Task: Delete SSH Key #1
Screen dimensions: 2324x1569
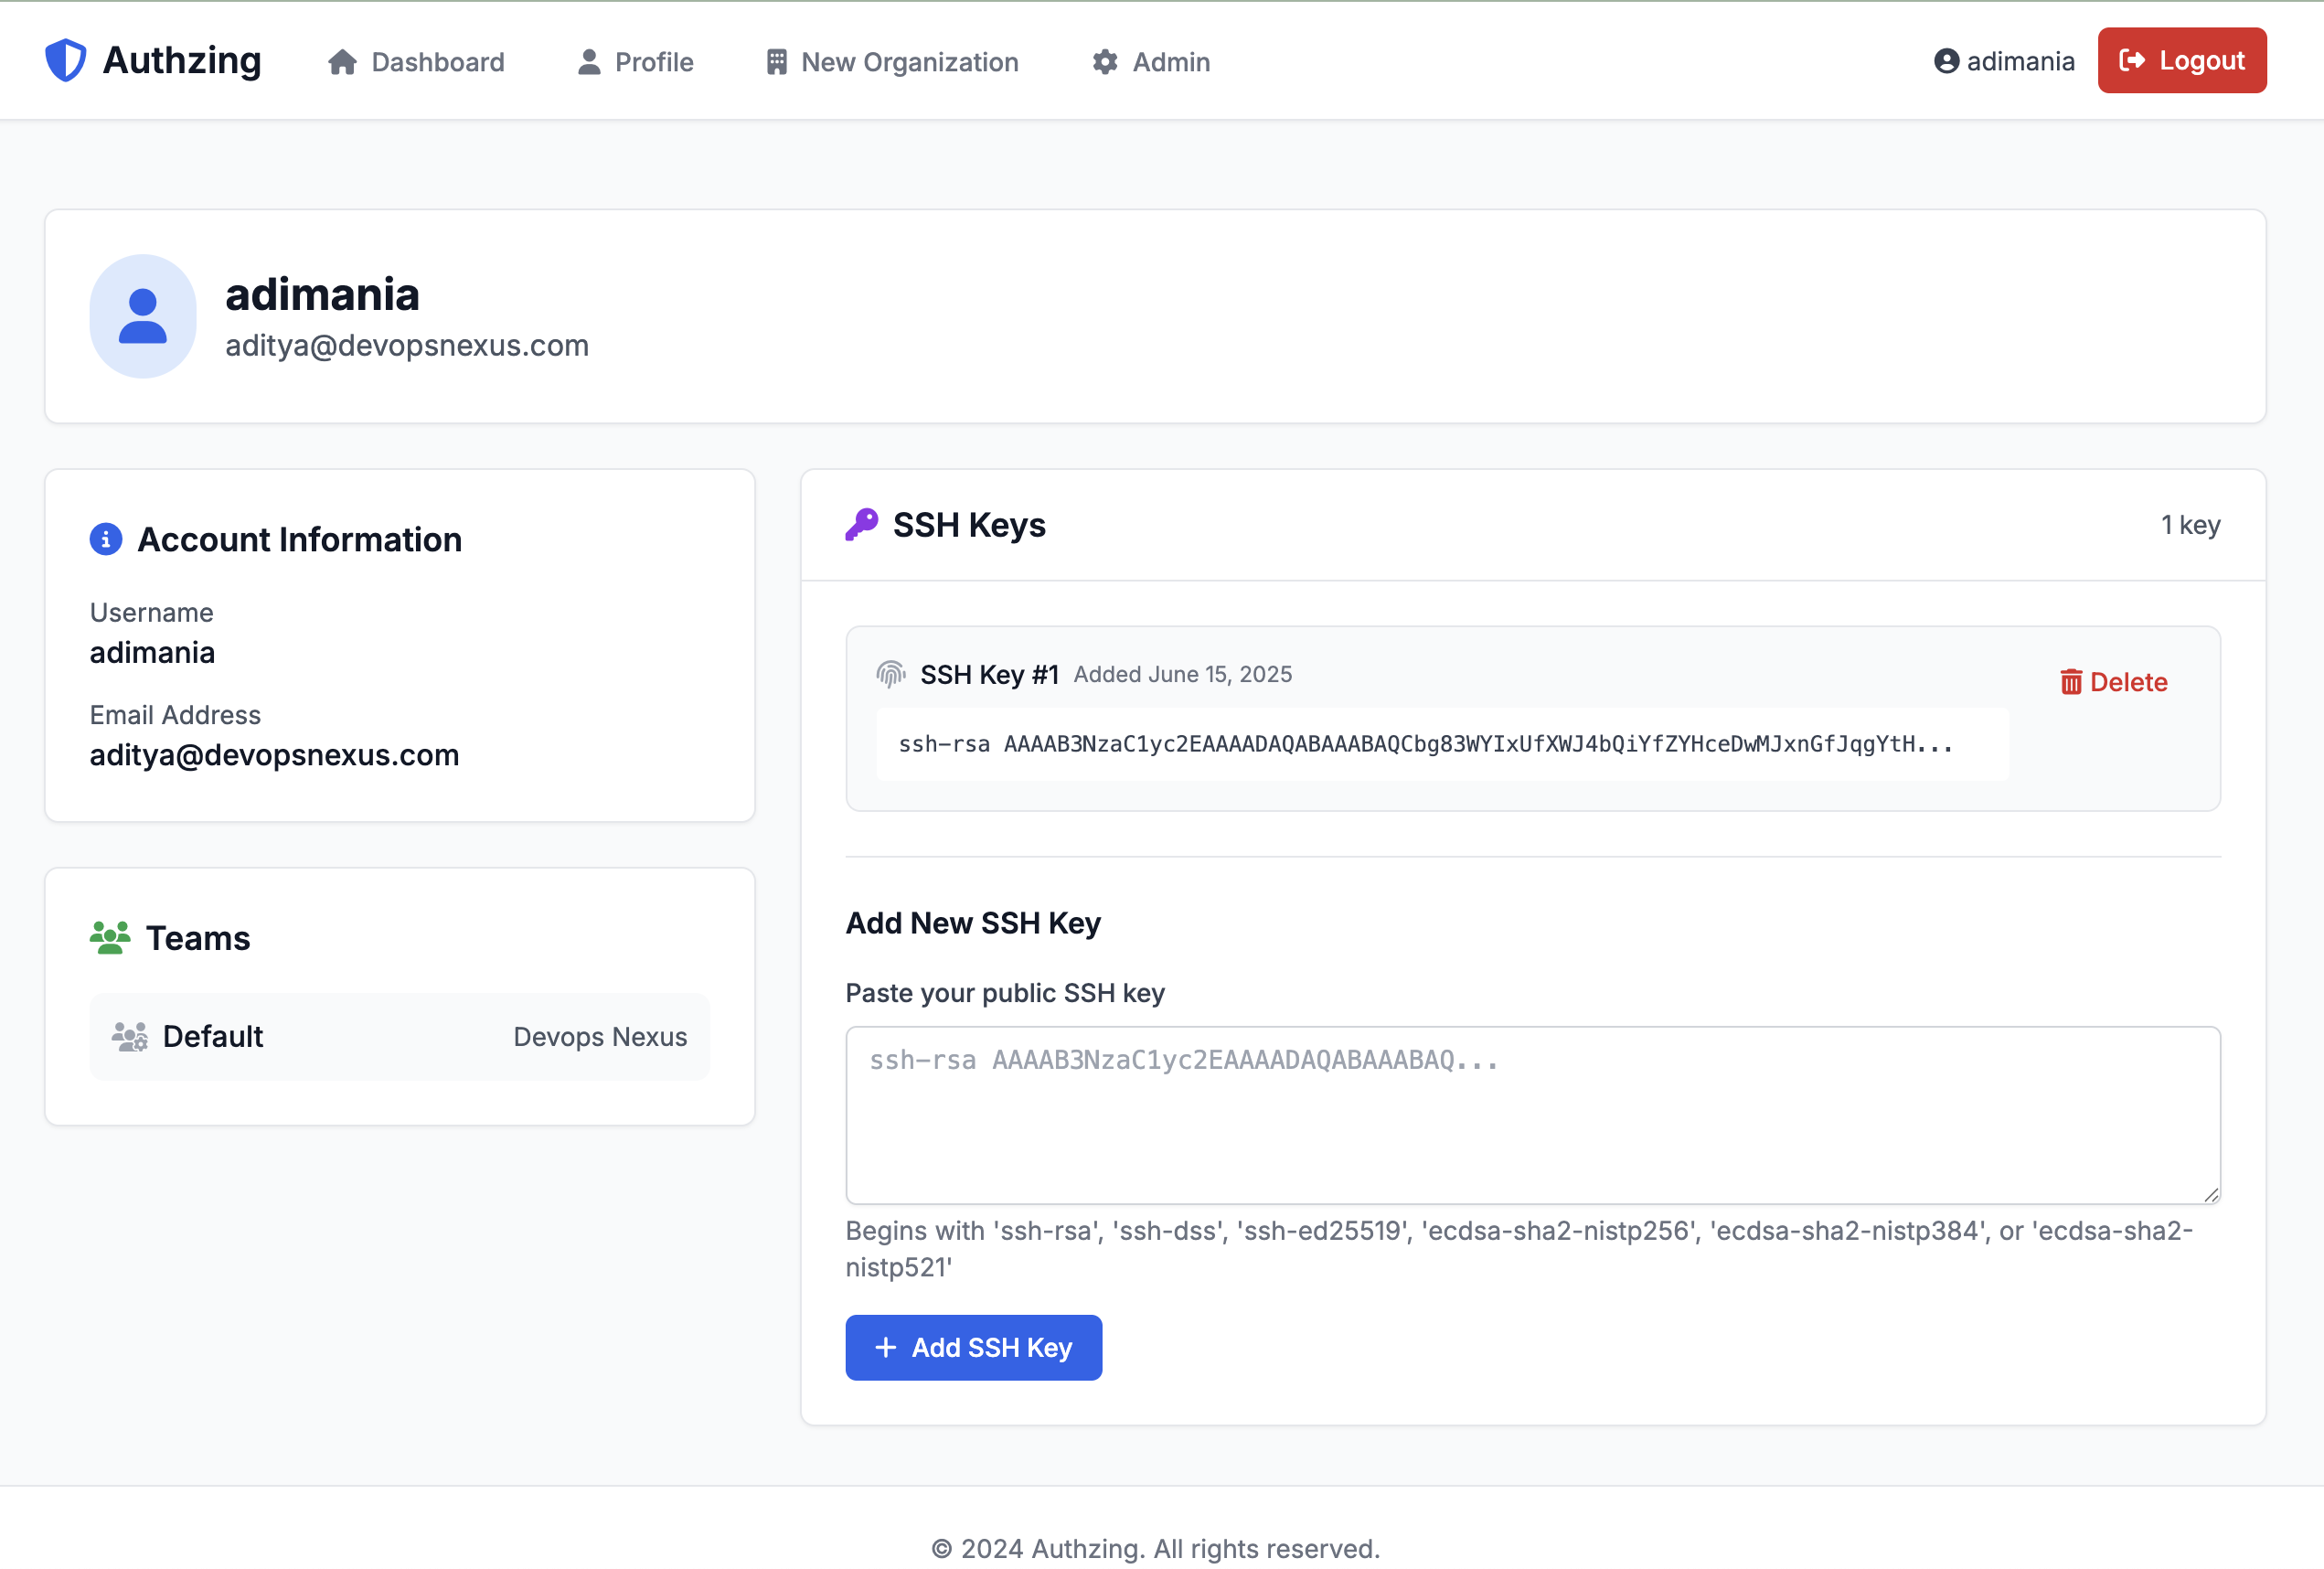Action: point(2113,682)
